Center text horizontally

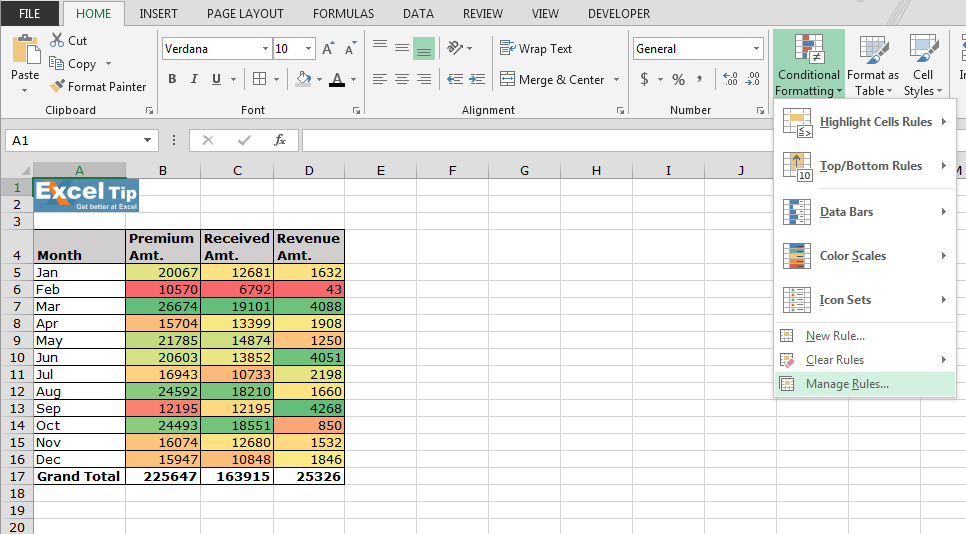(402, 79)
